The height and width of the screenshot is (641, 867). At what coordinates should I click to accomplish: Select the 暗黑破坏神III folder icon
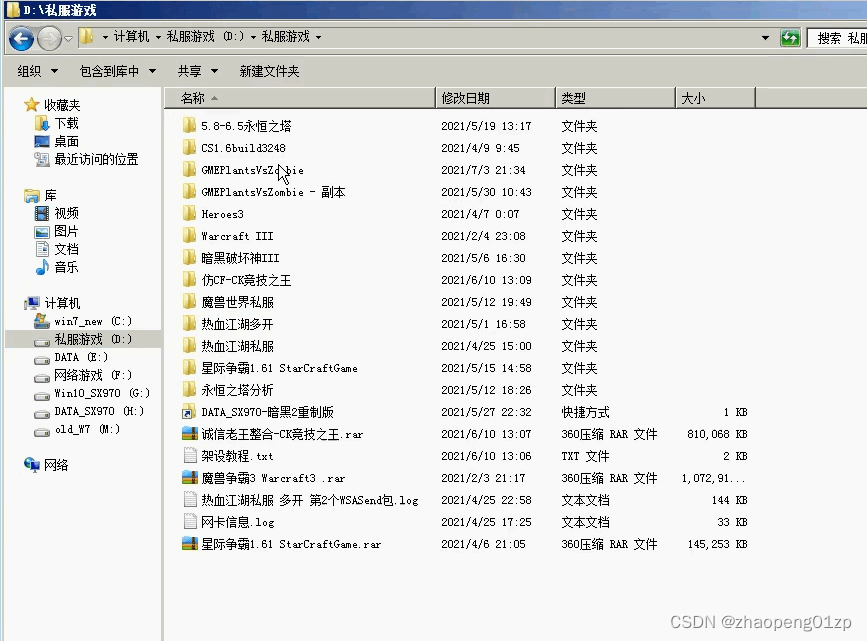click(189, 258)
